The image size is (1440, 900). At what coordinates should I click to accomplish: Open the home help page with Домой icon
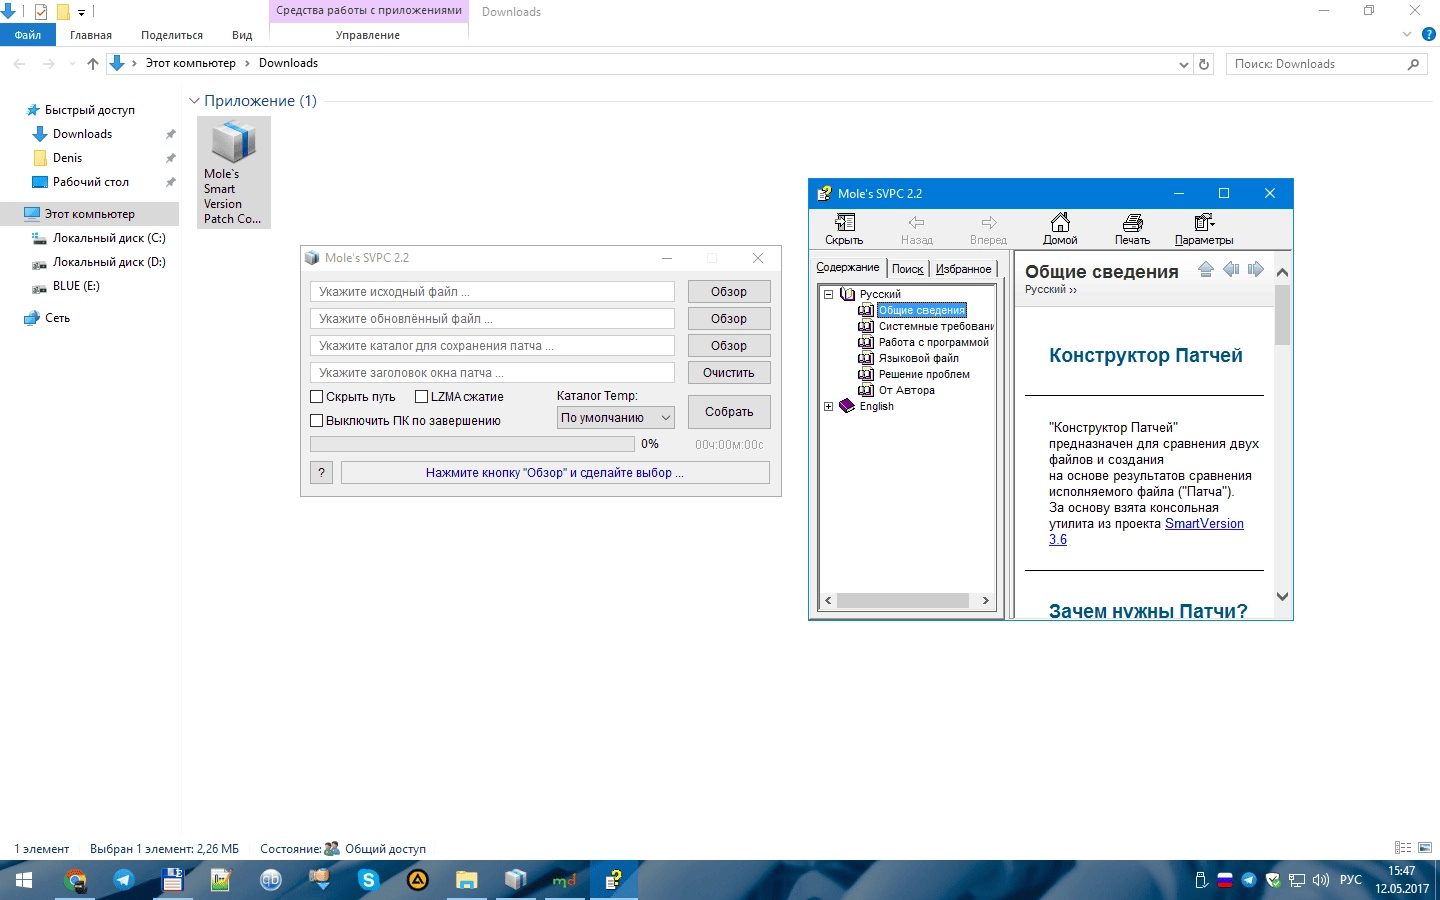[1060, 229]
